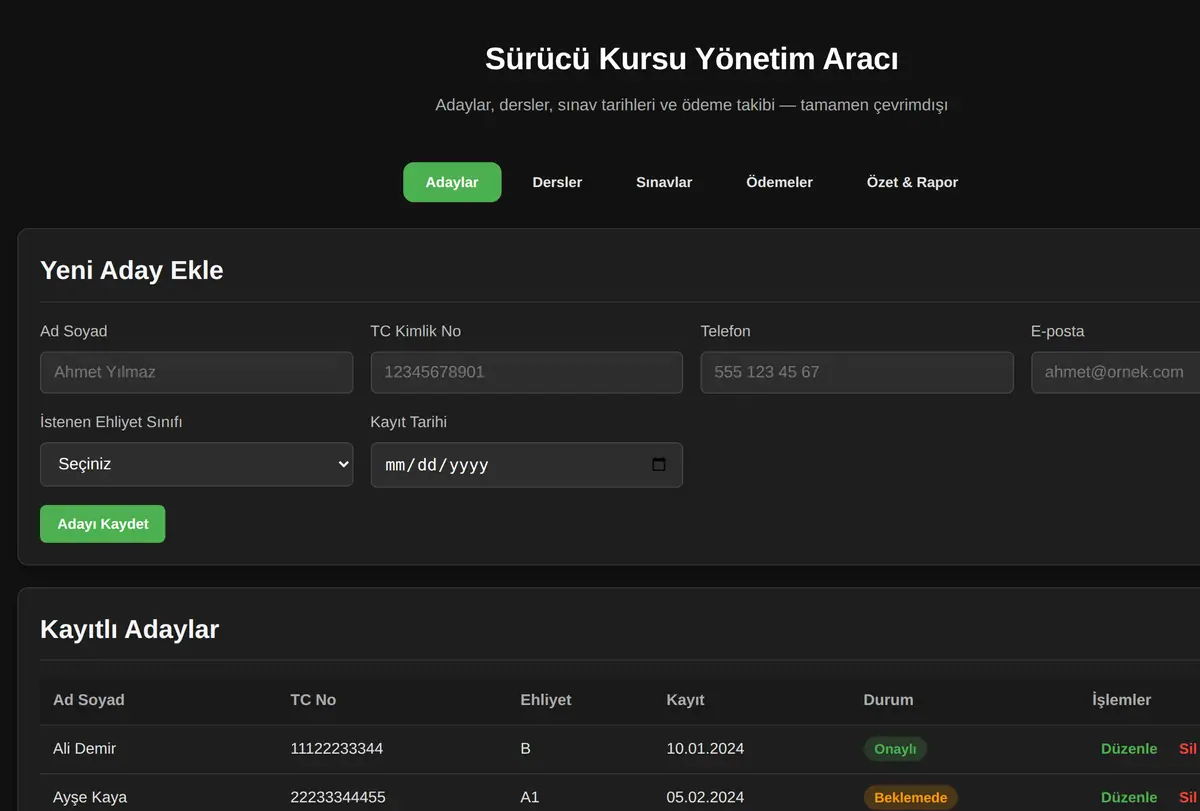Select the Ayşe Kaya name cell
The image size is (1200, 811).
tap(90, 797)
